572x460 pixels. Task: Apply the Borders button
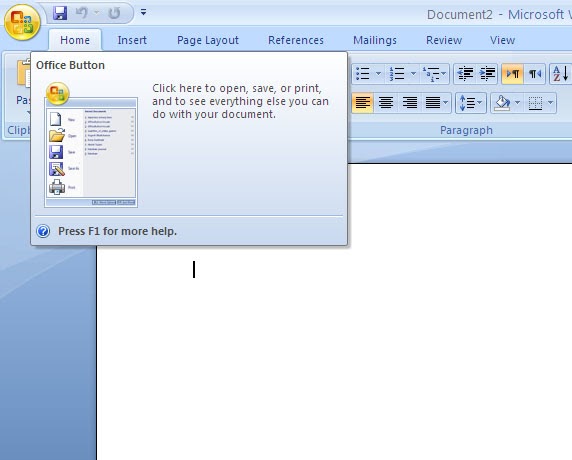[535, 103]
